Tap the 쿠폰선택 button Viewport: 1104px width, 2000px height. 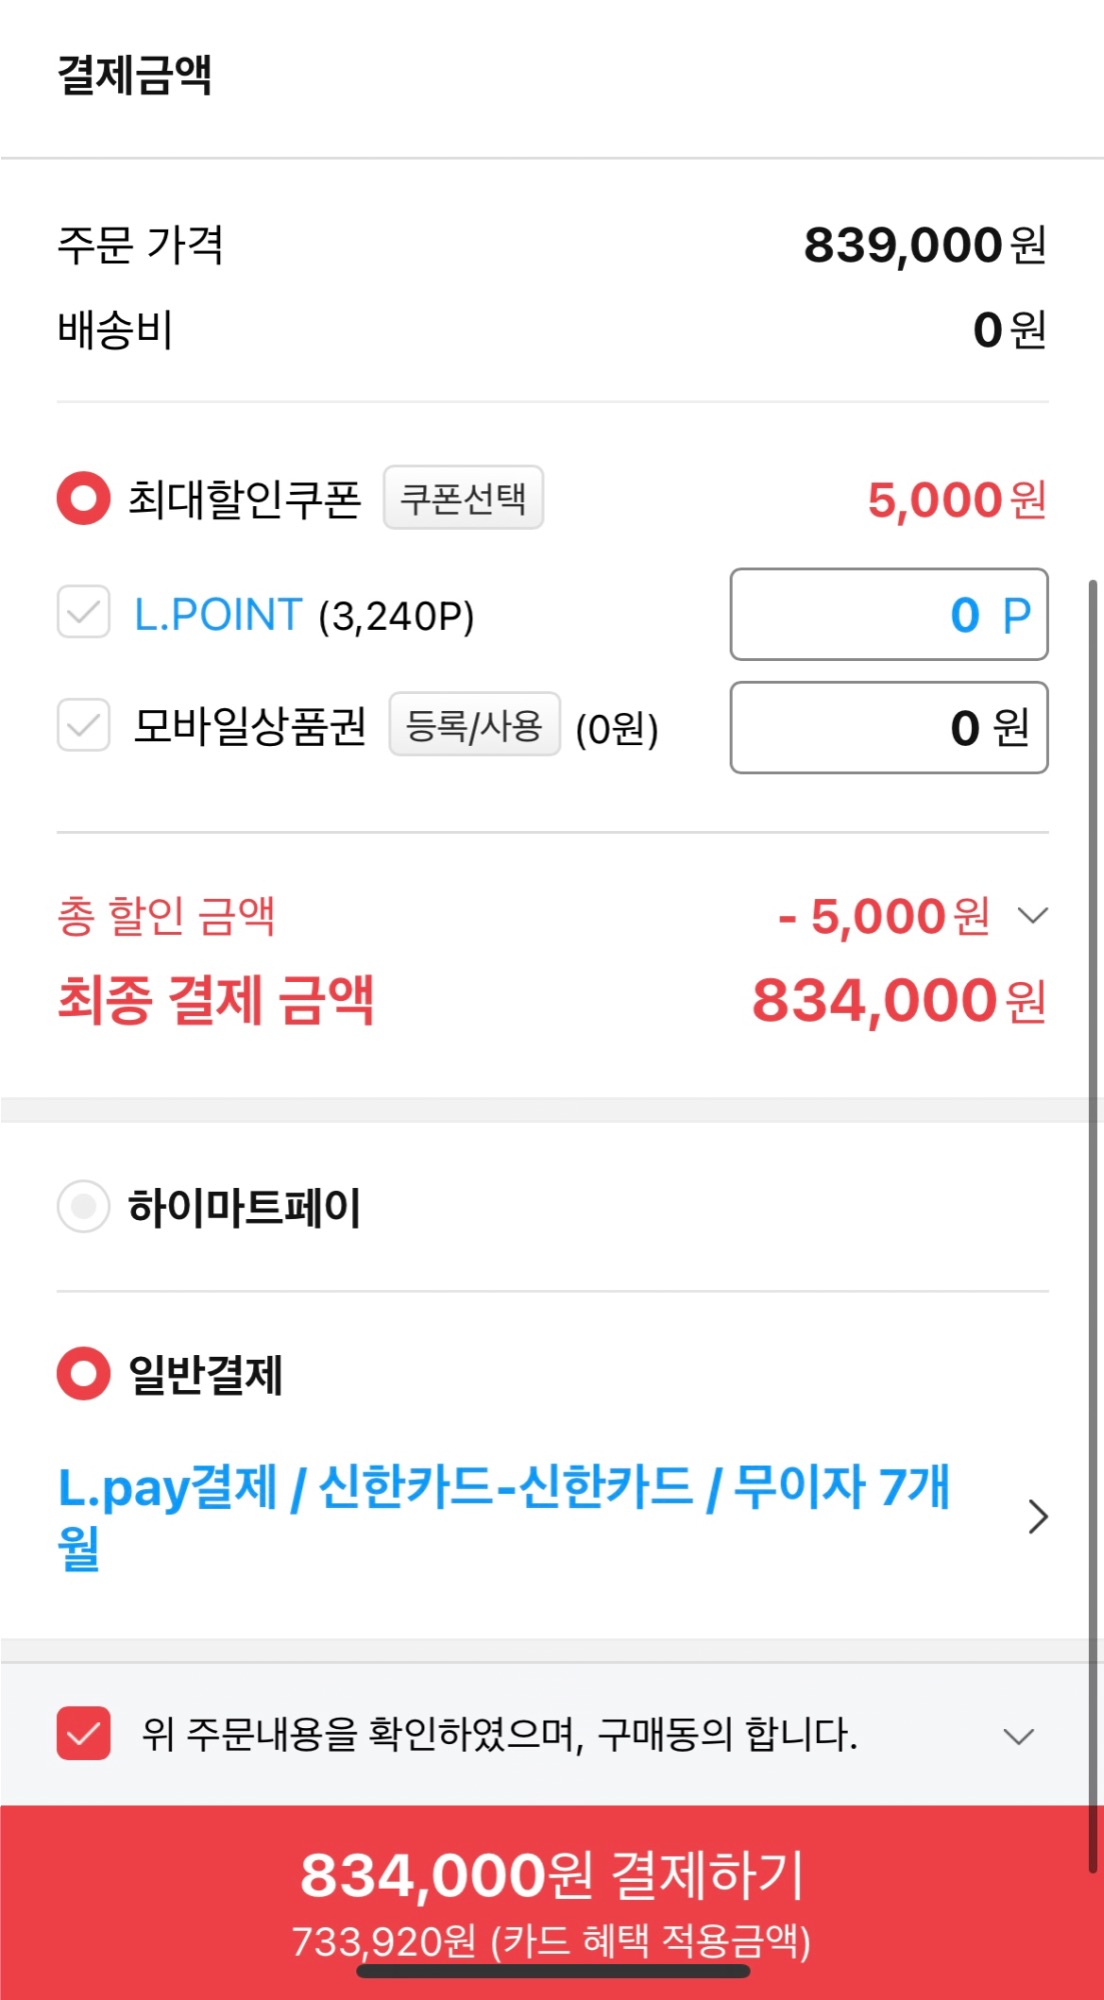[463, 498]
